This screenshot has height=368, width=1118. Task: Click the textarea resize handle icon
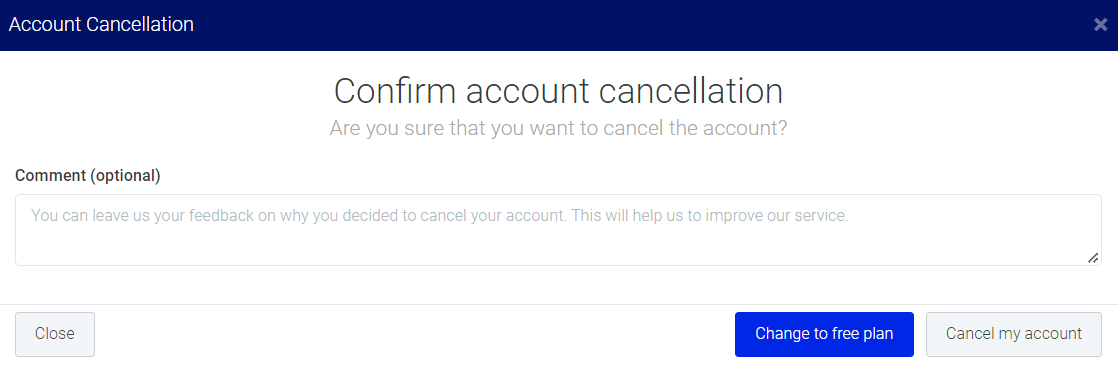pos(1093,257)
